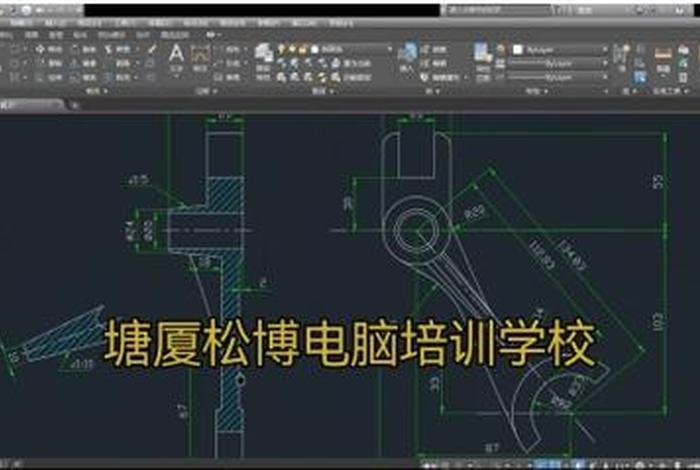Click the block Edit (编辑) icon
This screenshot has width=700, height=470.
pyautogui.click(x=425, y=63)
